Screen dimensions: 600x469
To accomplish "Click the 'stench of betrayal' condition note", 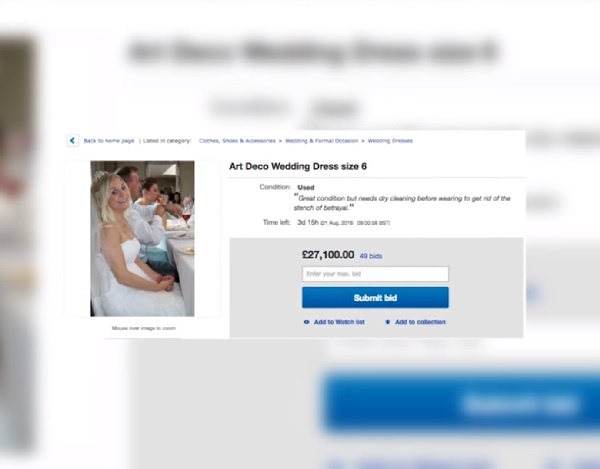I will [x=402, y=203].
